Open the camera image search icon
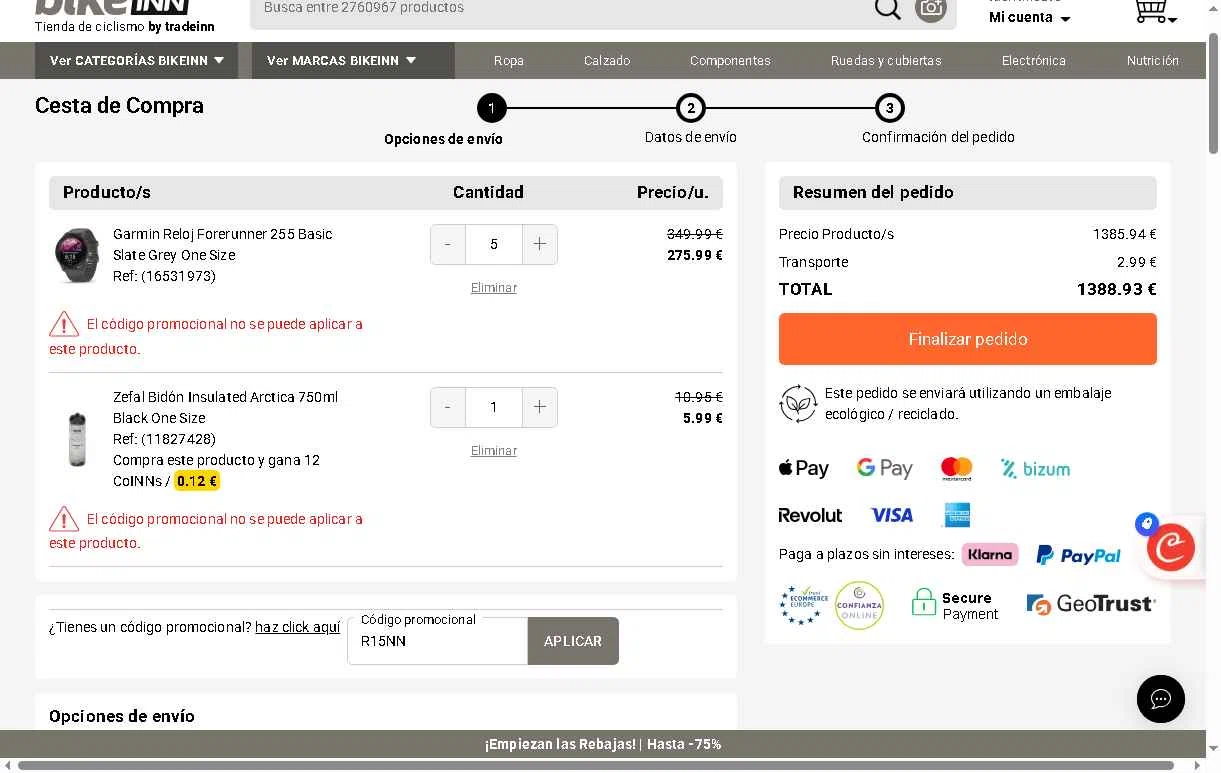This screenshot has width=1221, height=773. pyautogui.click(x=931, y=8)
